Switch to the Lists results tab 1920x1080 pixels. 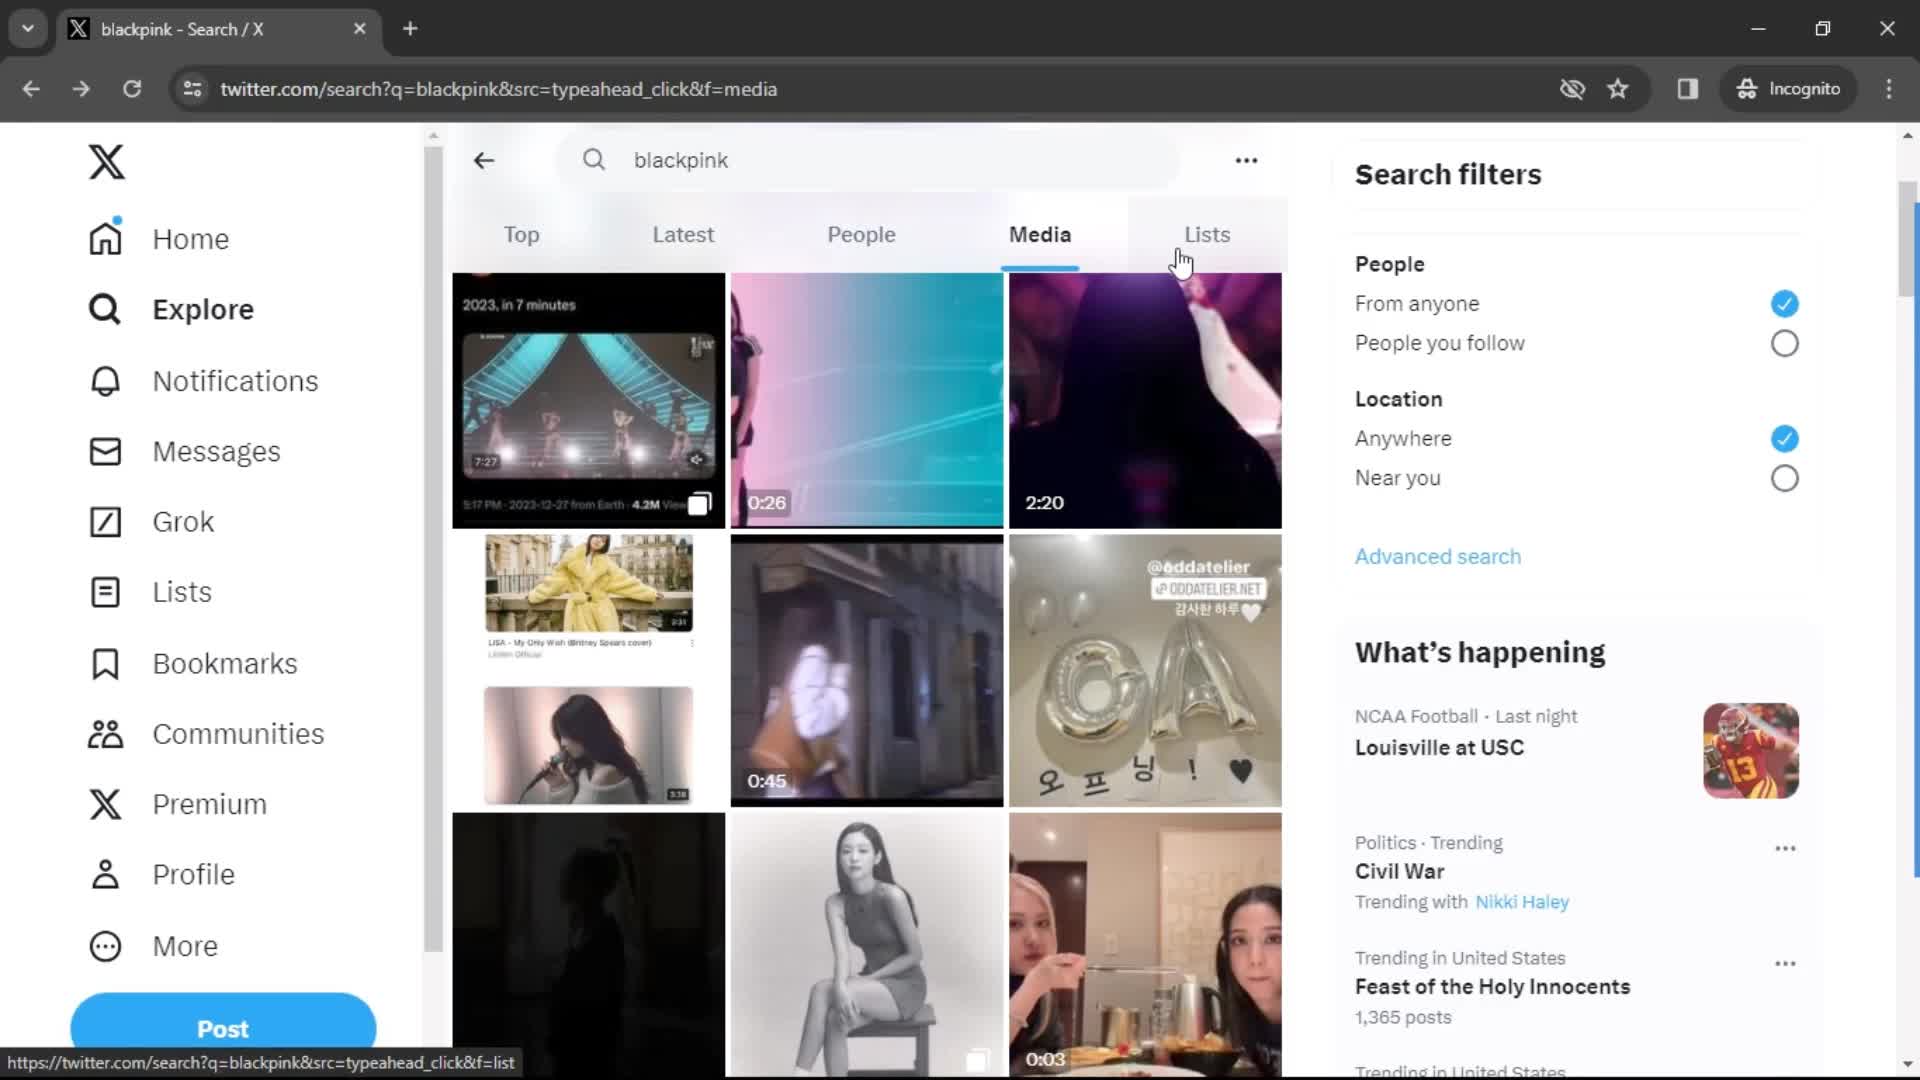tap(1207, 235)
